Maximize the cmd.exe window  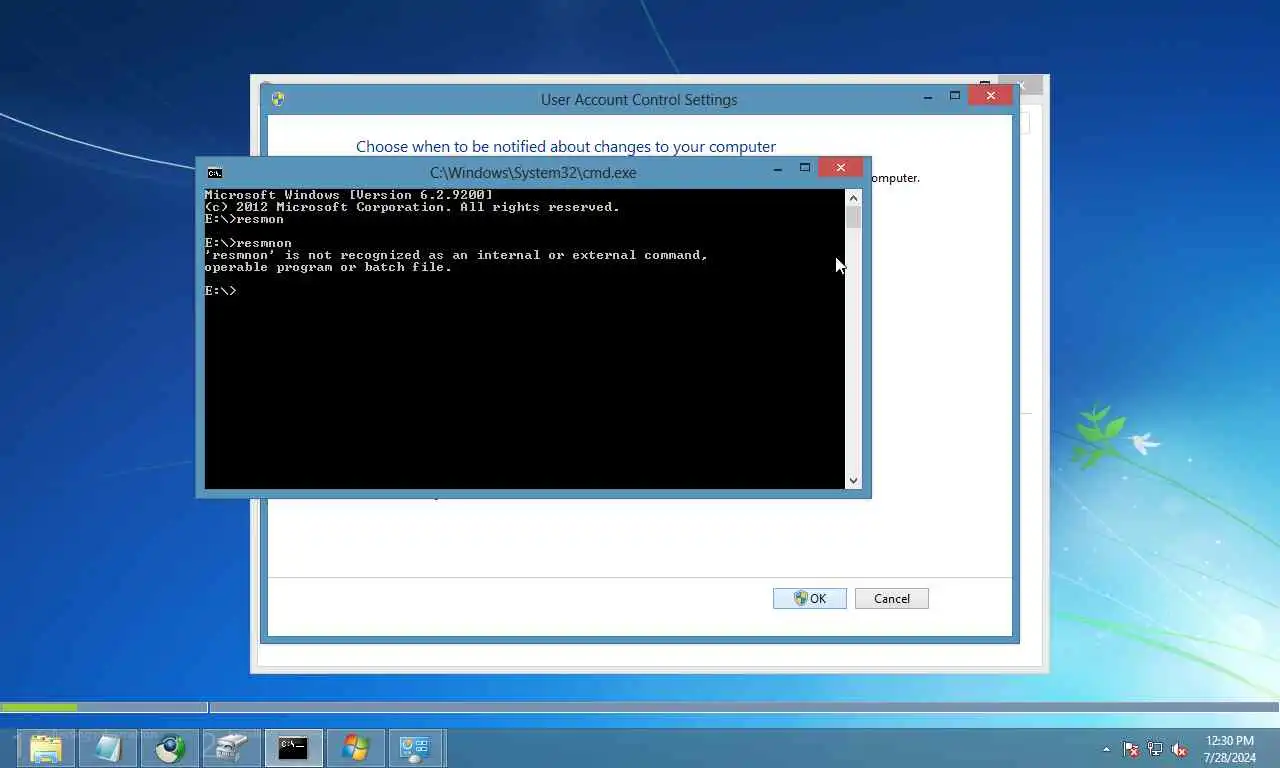pos(805,168)
